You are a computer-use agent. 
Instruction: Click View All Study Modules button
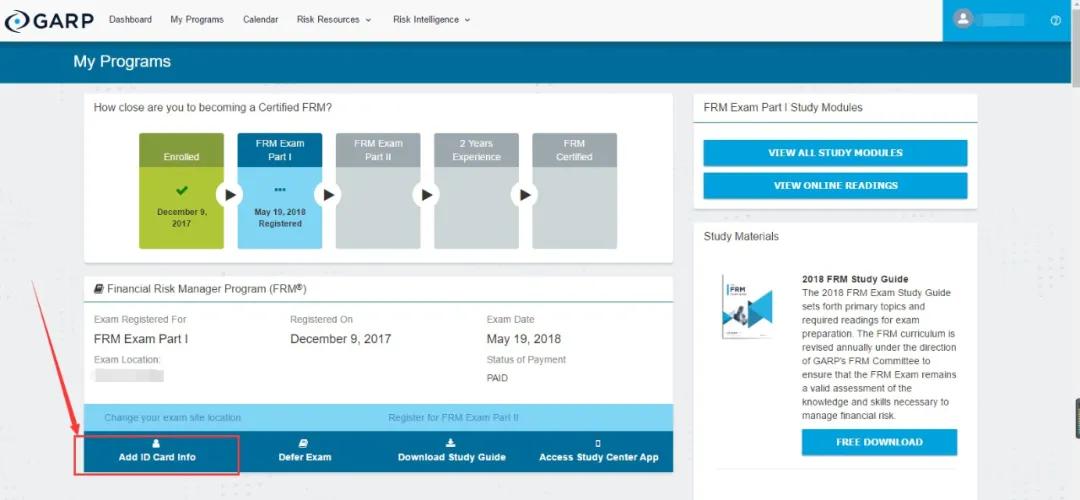coord(835,153)
